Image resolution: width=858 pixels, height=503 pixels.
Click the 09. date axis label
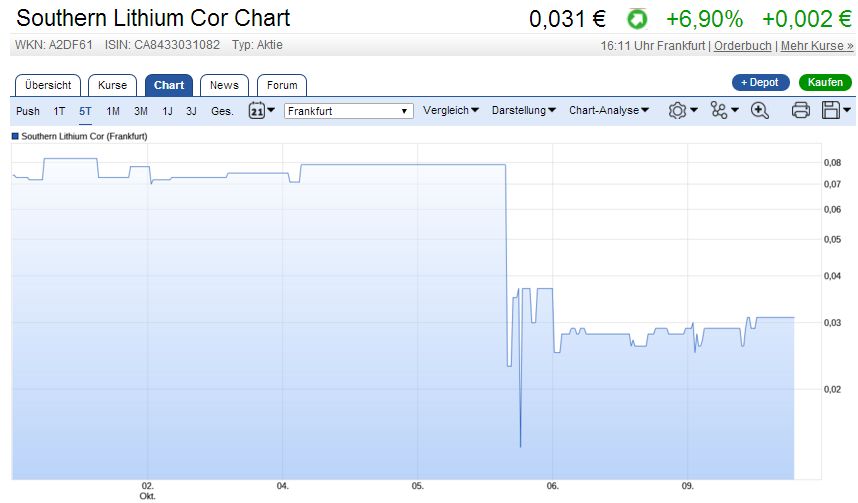(687, 485)
